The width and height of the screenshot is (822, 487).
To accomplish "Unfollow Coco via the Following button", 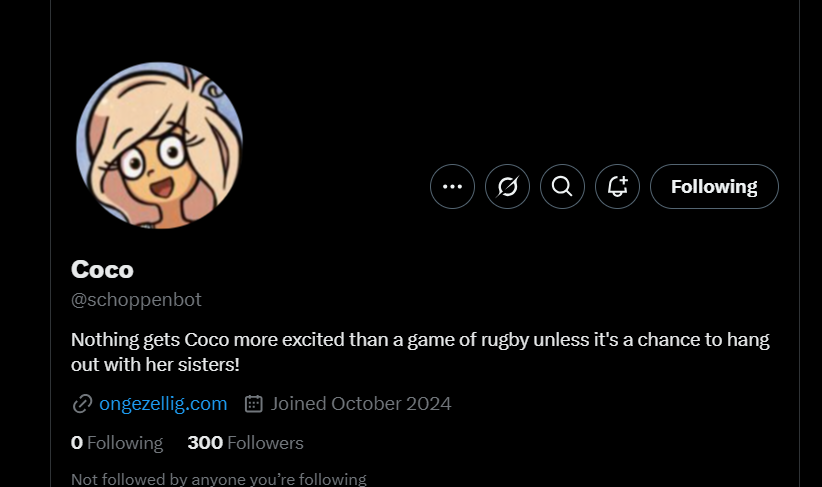I will (x=714, y=186).
